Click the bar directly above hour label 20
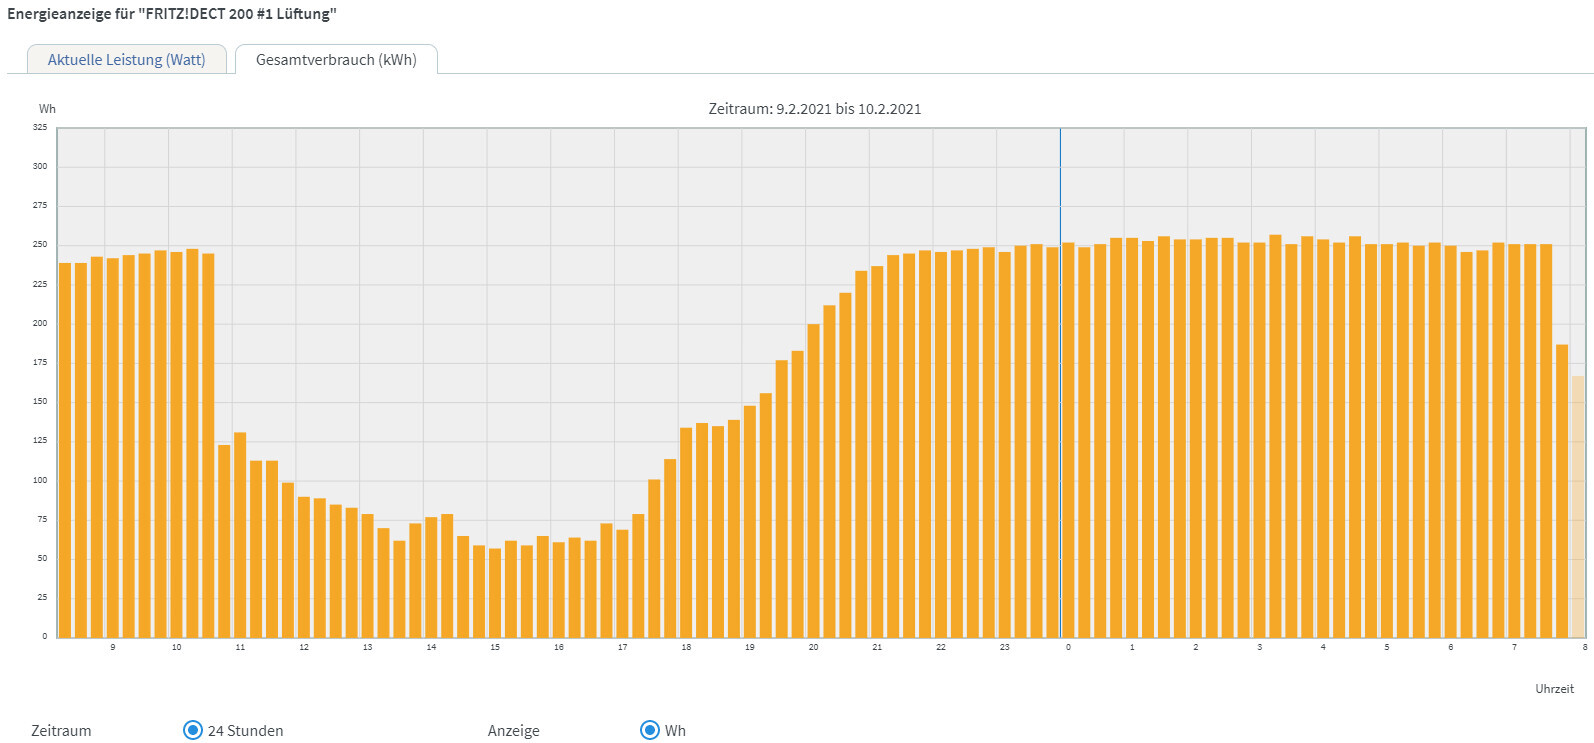This screenshot has height=743, width=1594. (x=813, y=480)
